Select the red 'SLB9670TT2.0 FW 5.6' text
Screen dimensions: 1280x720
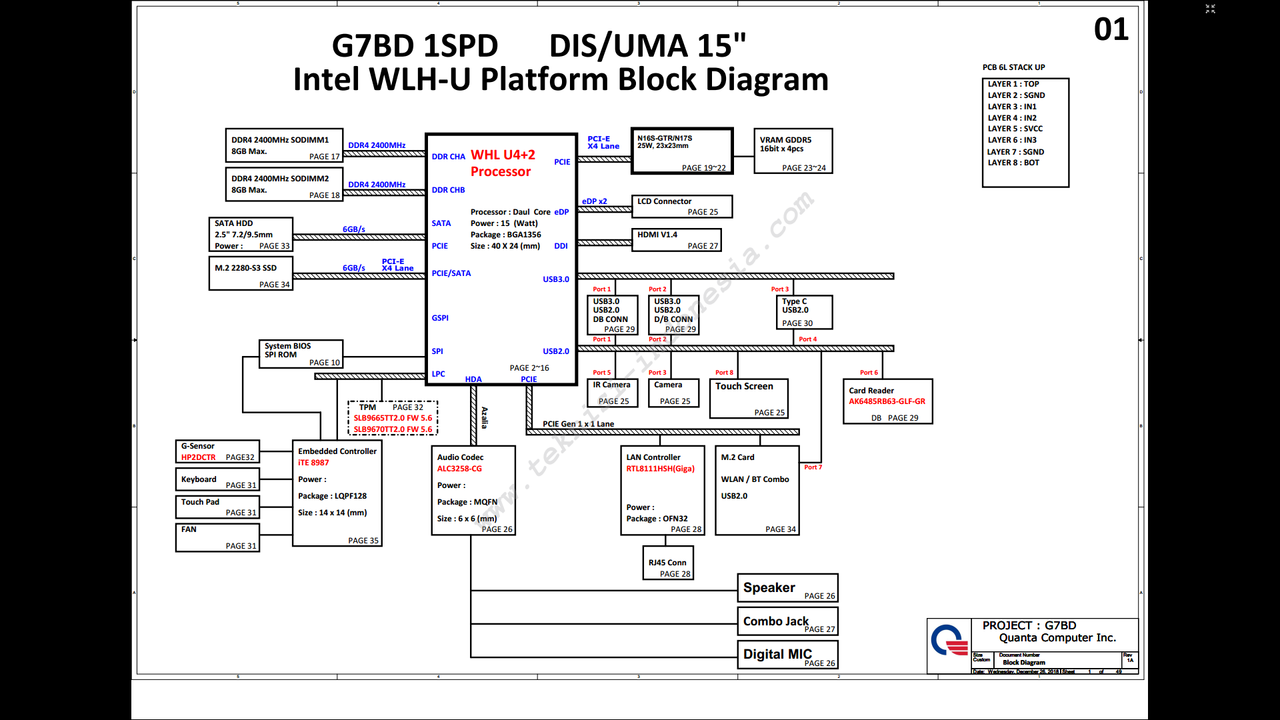click(393, 429)
